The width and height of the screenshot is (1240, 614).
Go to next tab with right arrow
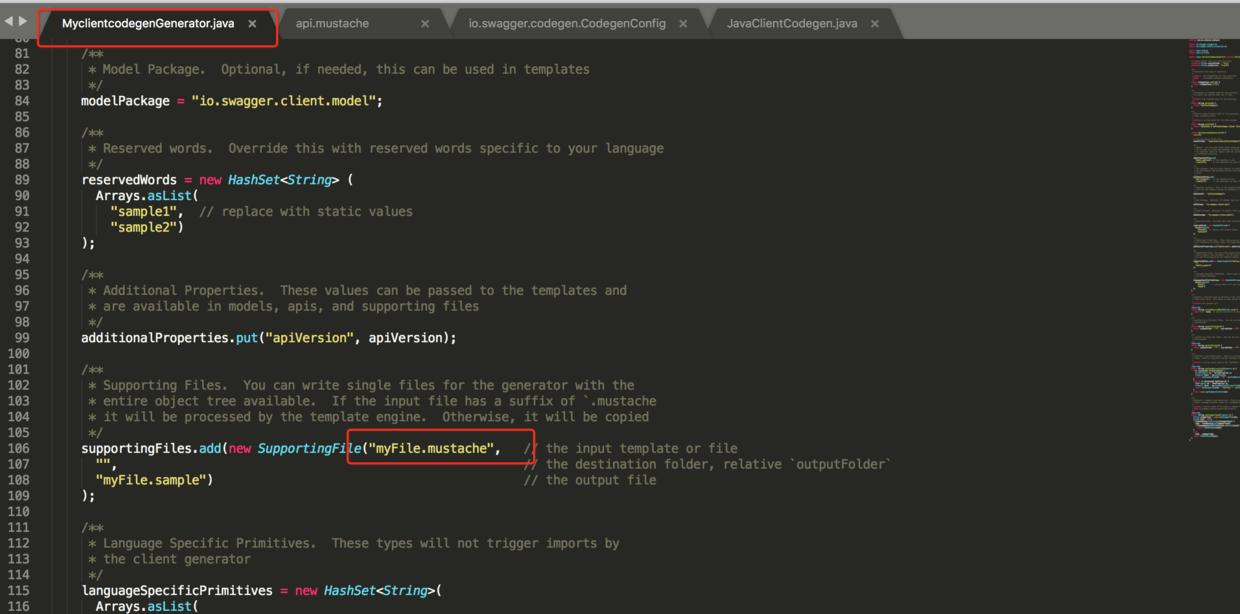coord(23,21)
